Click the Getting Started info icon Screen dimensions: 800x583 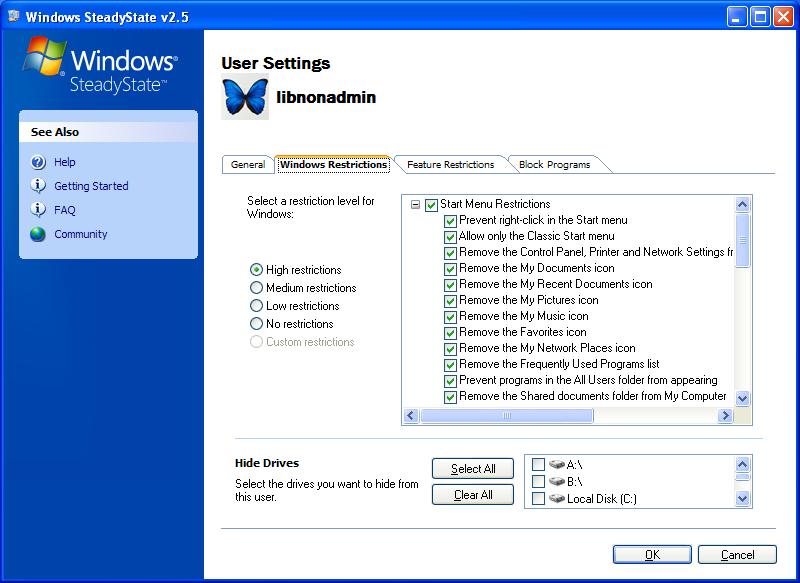(38, 186)
